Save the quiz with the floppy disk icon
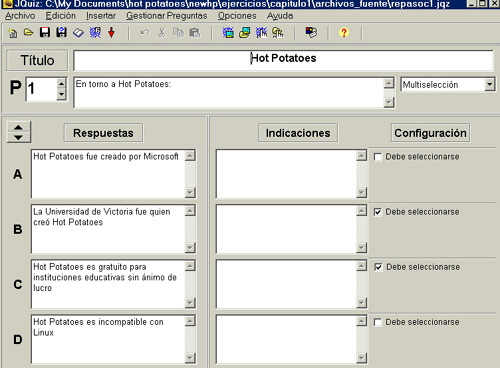This screenshot has width=500, height=368. click(x=45, y=33)
